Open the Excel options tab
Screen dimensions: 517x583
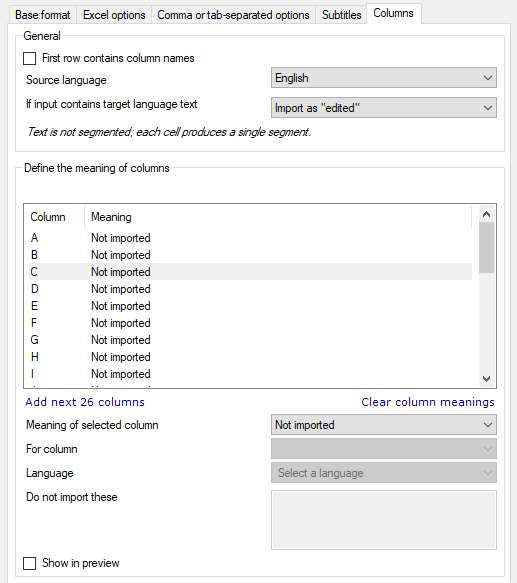tap(114, 15)
